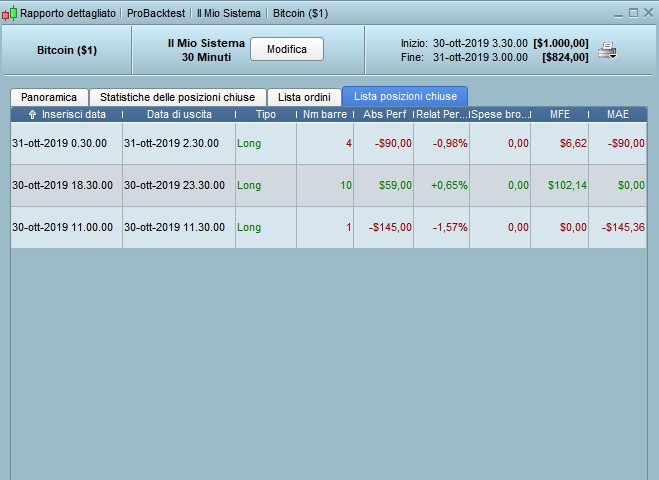The height and width of the screenshot is (480, 659).
Task: Click the candlestick app icon
Action: point(9,13)
